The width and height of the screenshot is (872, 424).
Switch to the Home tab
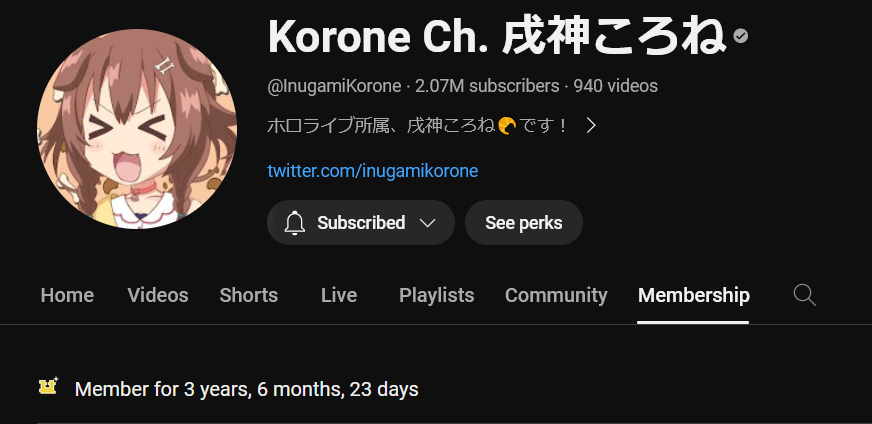(x=67, y=295)
